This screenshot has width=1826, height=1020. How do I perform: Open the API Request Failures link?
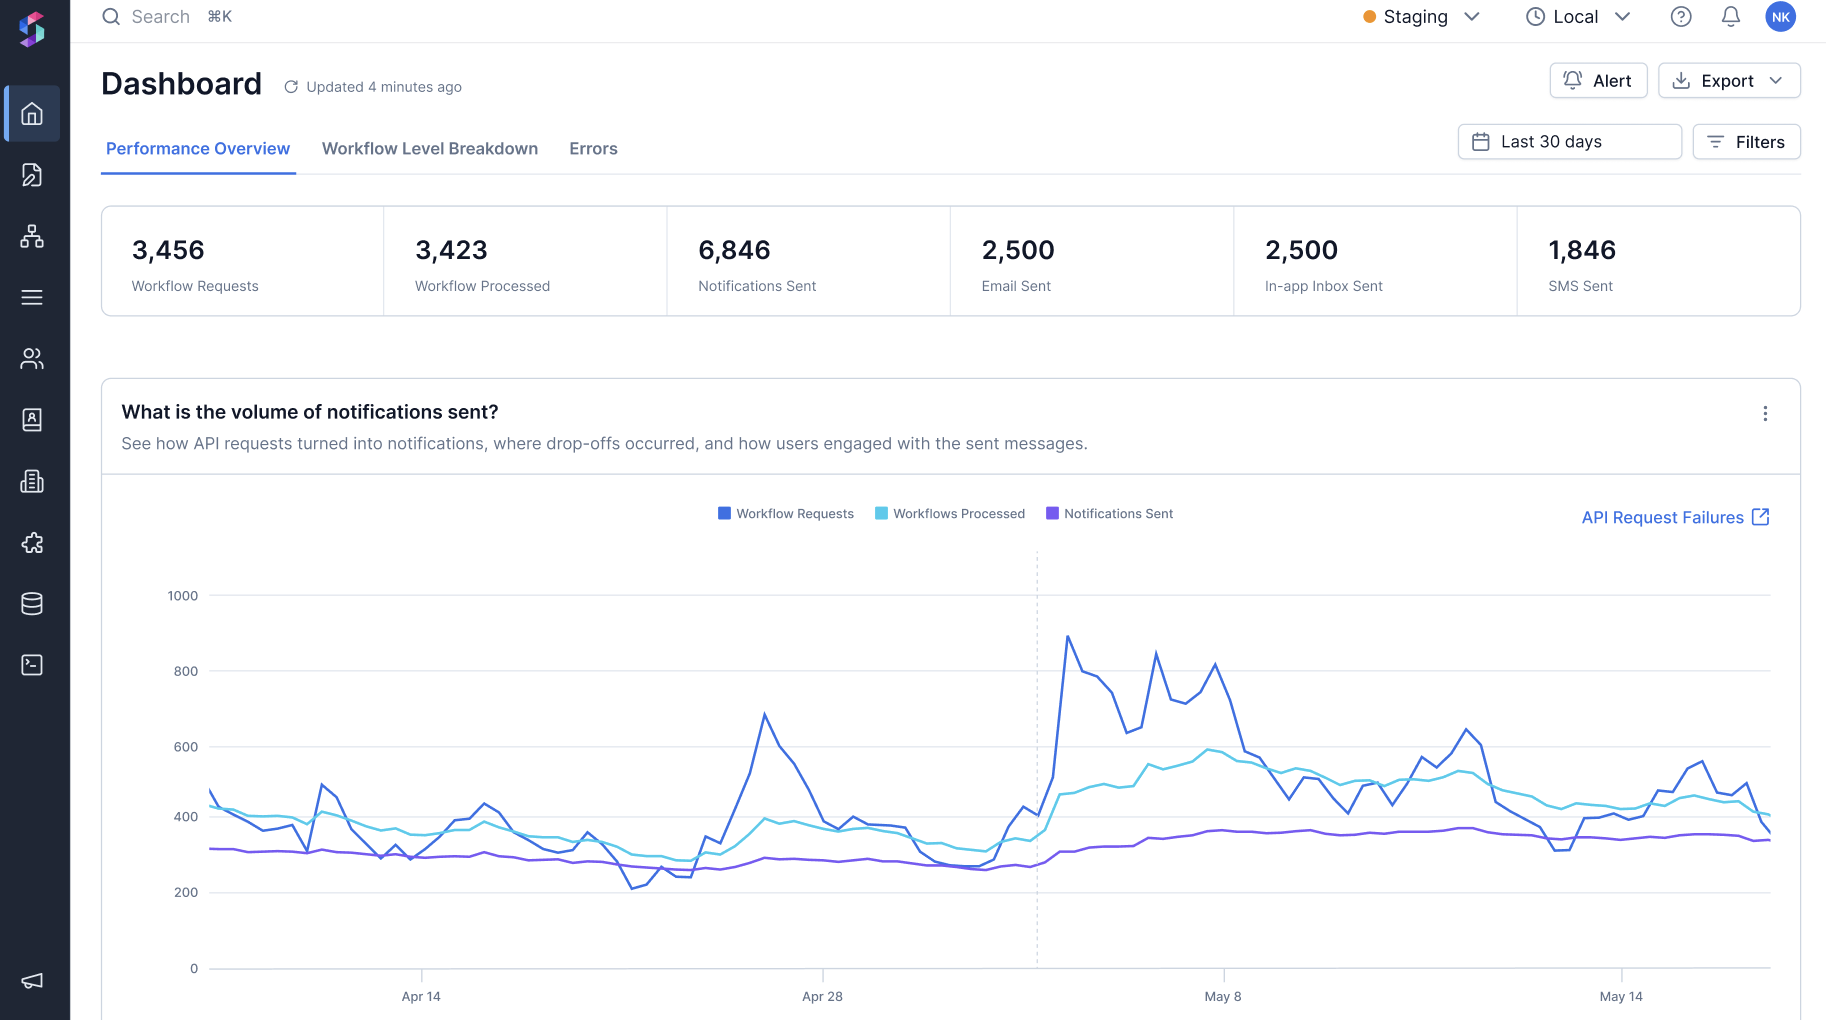1675,518
